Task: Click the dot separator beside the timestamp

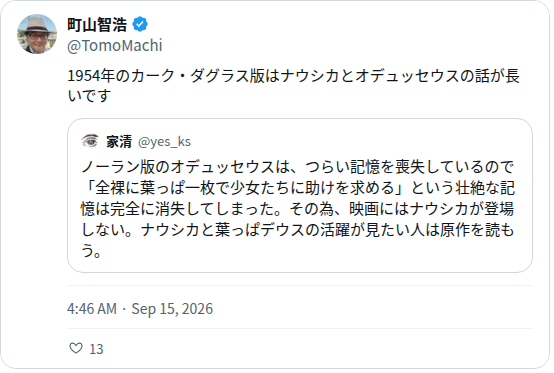Action: [124, 309]
